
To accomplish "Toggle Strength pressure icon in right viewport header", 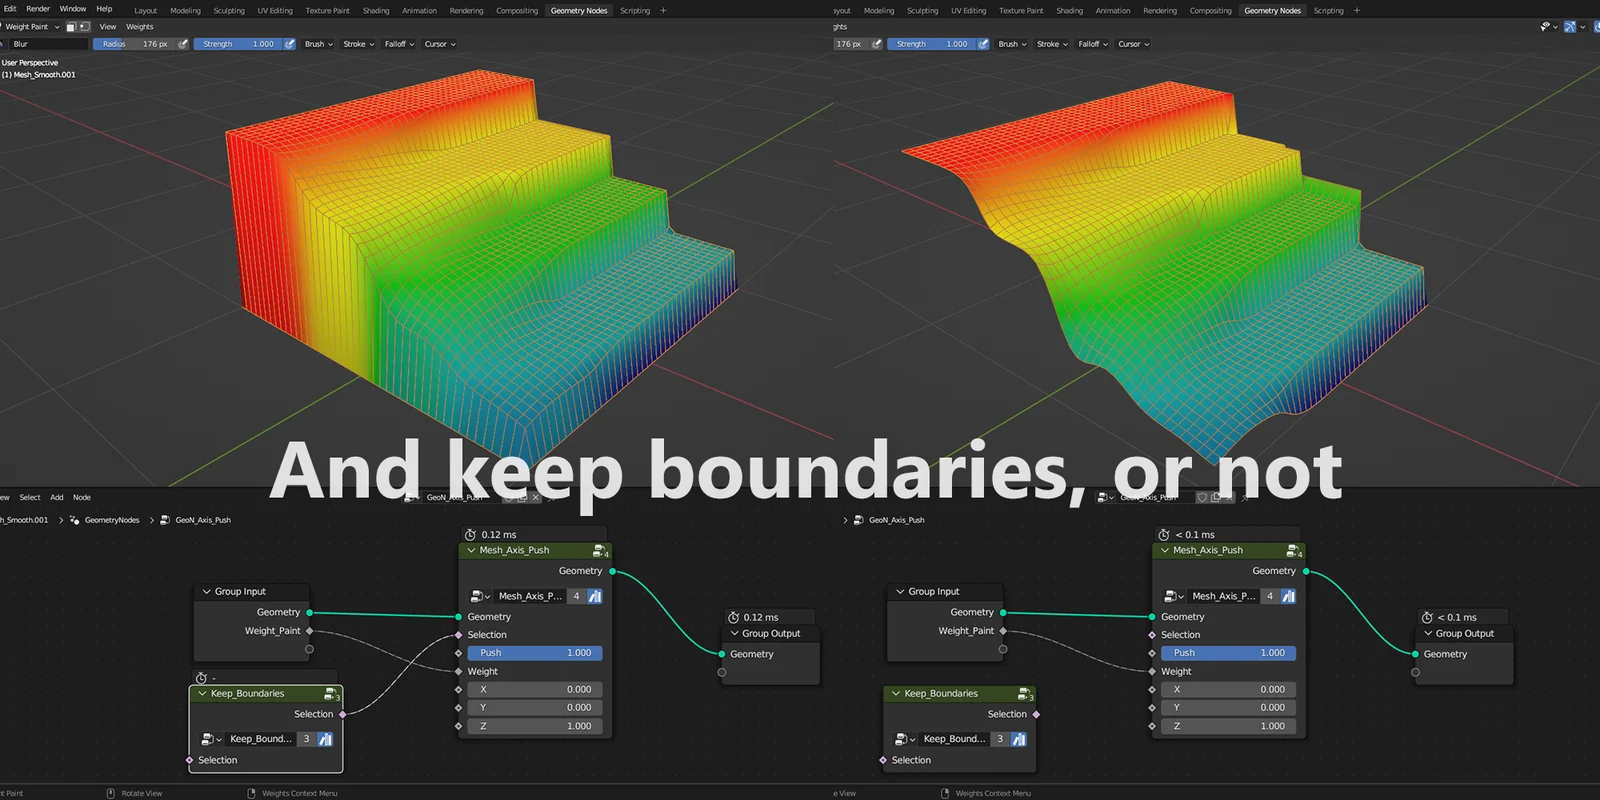I will tap(983, 44).
